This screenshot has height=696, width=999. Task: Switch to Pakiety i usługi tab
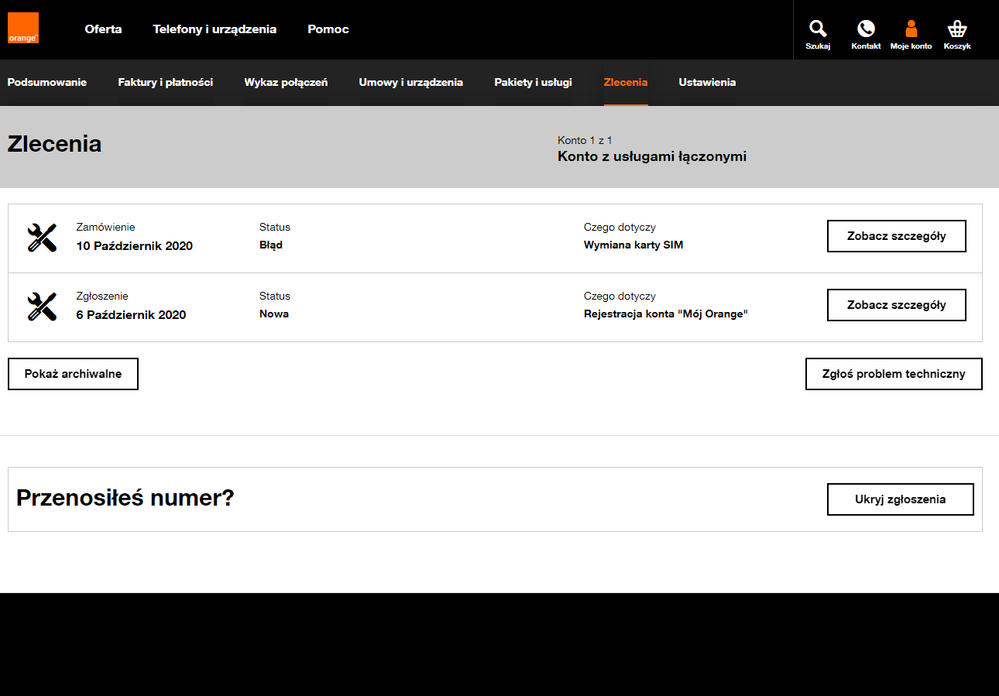tap(533, 82)
